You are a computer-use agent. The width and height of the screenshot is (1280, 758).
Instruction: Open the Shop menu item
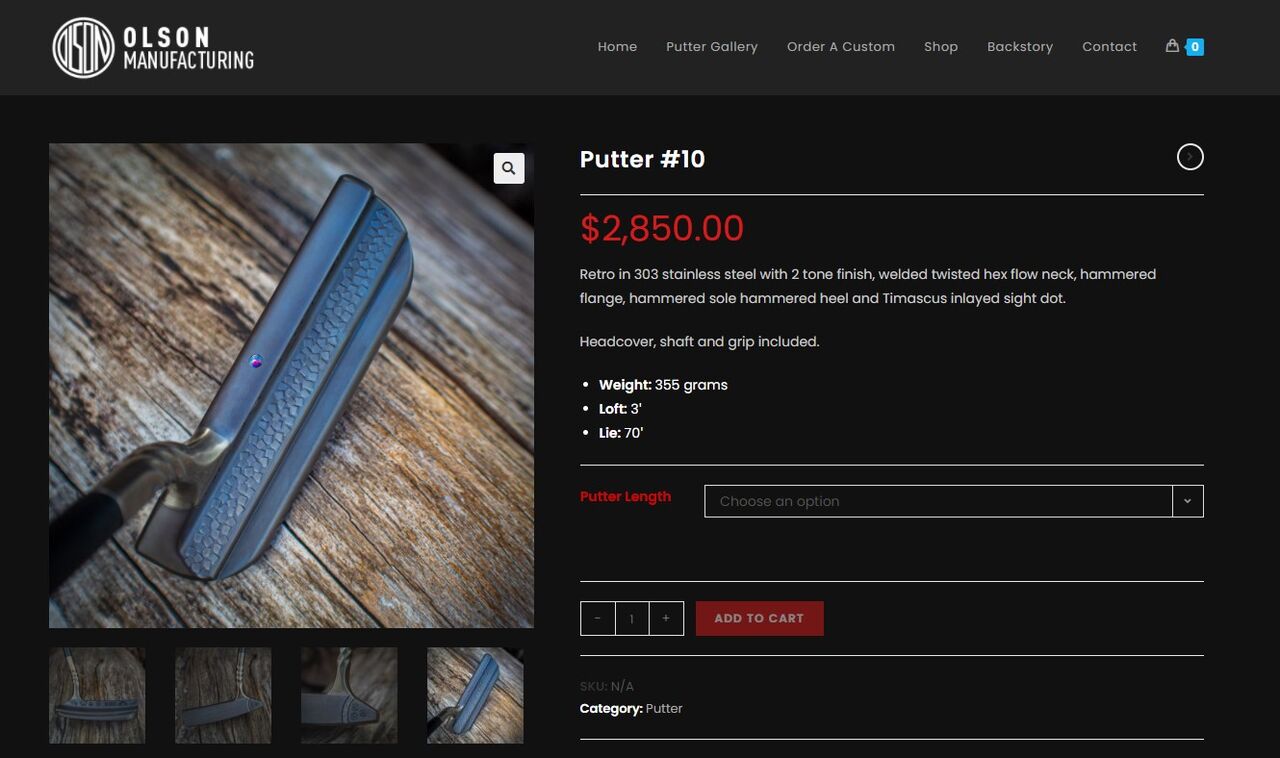(941, 47)
